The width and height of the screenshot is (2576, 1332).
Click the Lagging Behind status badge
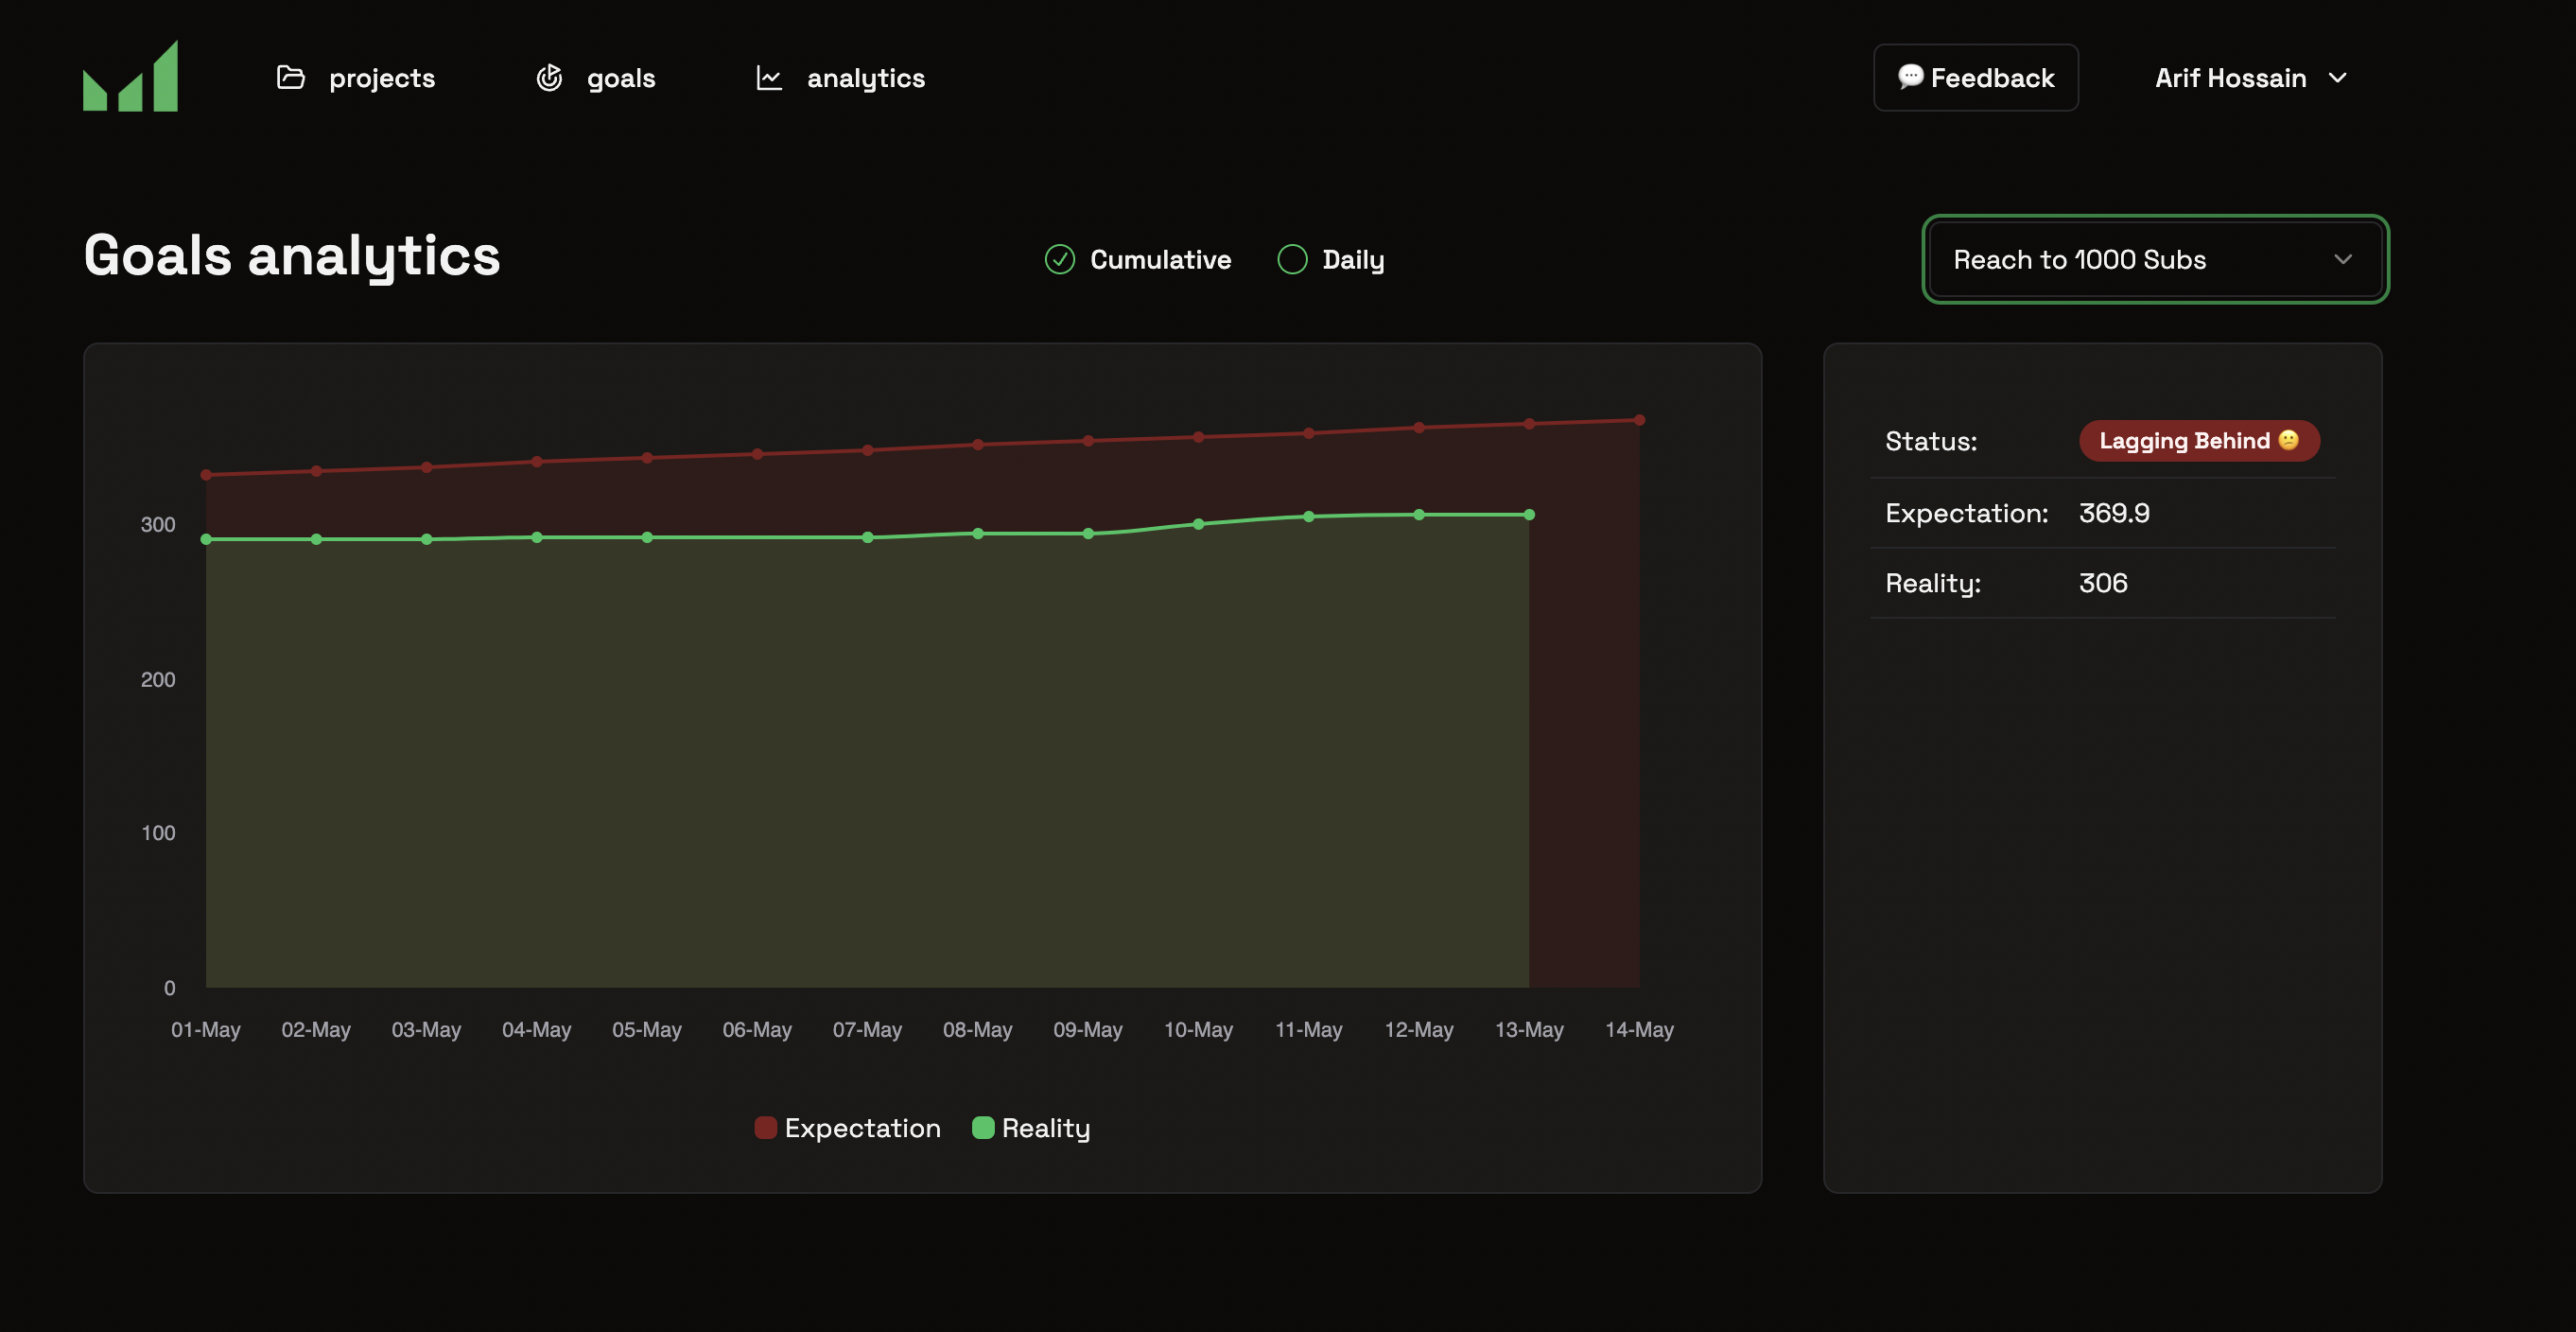2199,441
